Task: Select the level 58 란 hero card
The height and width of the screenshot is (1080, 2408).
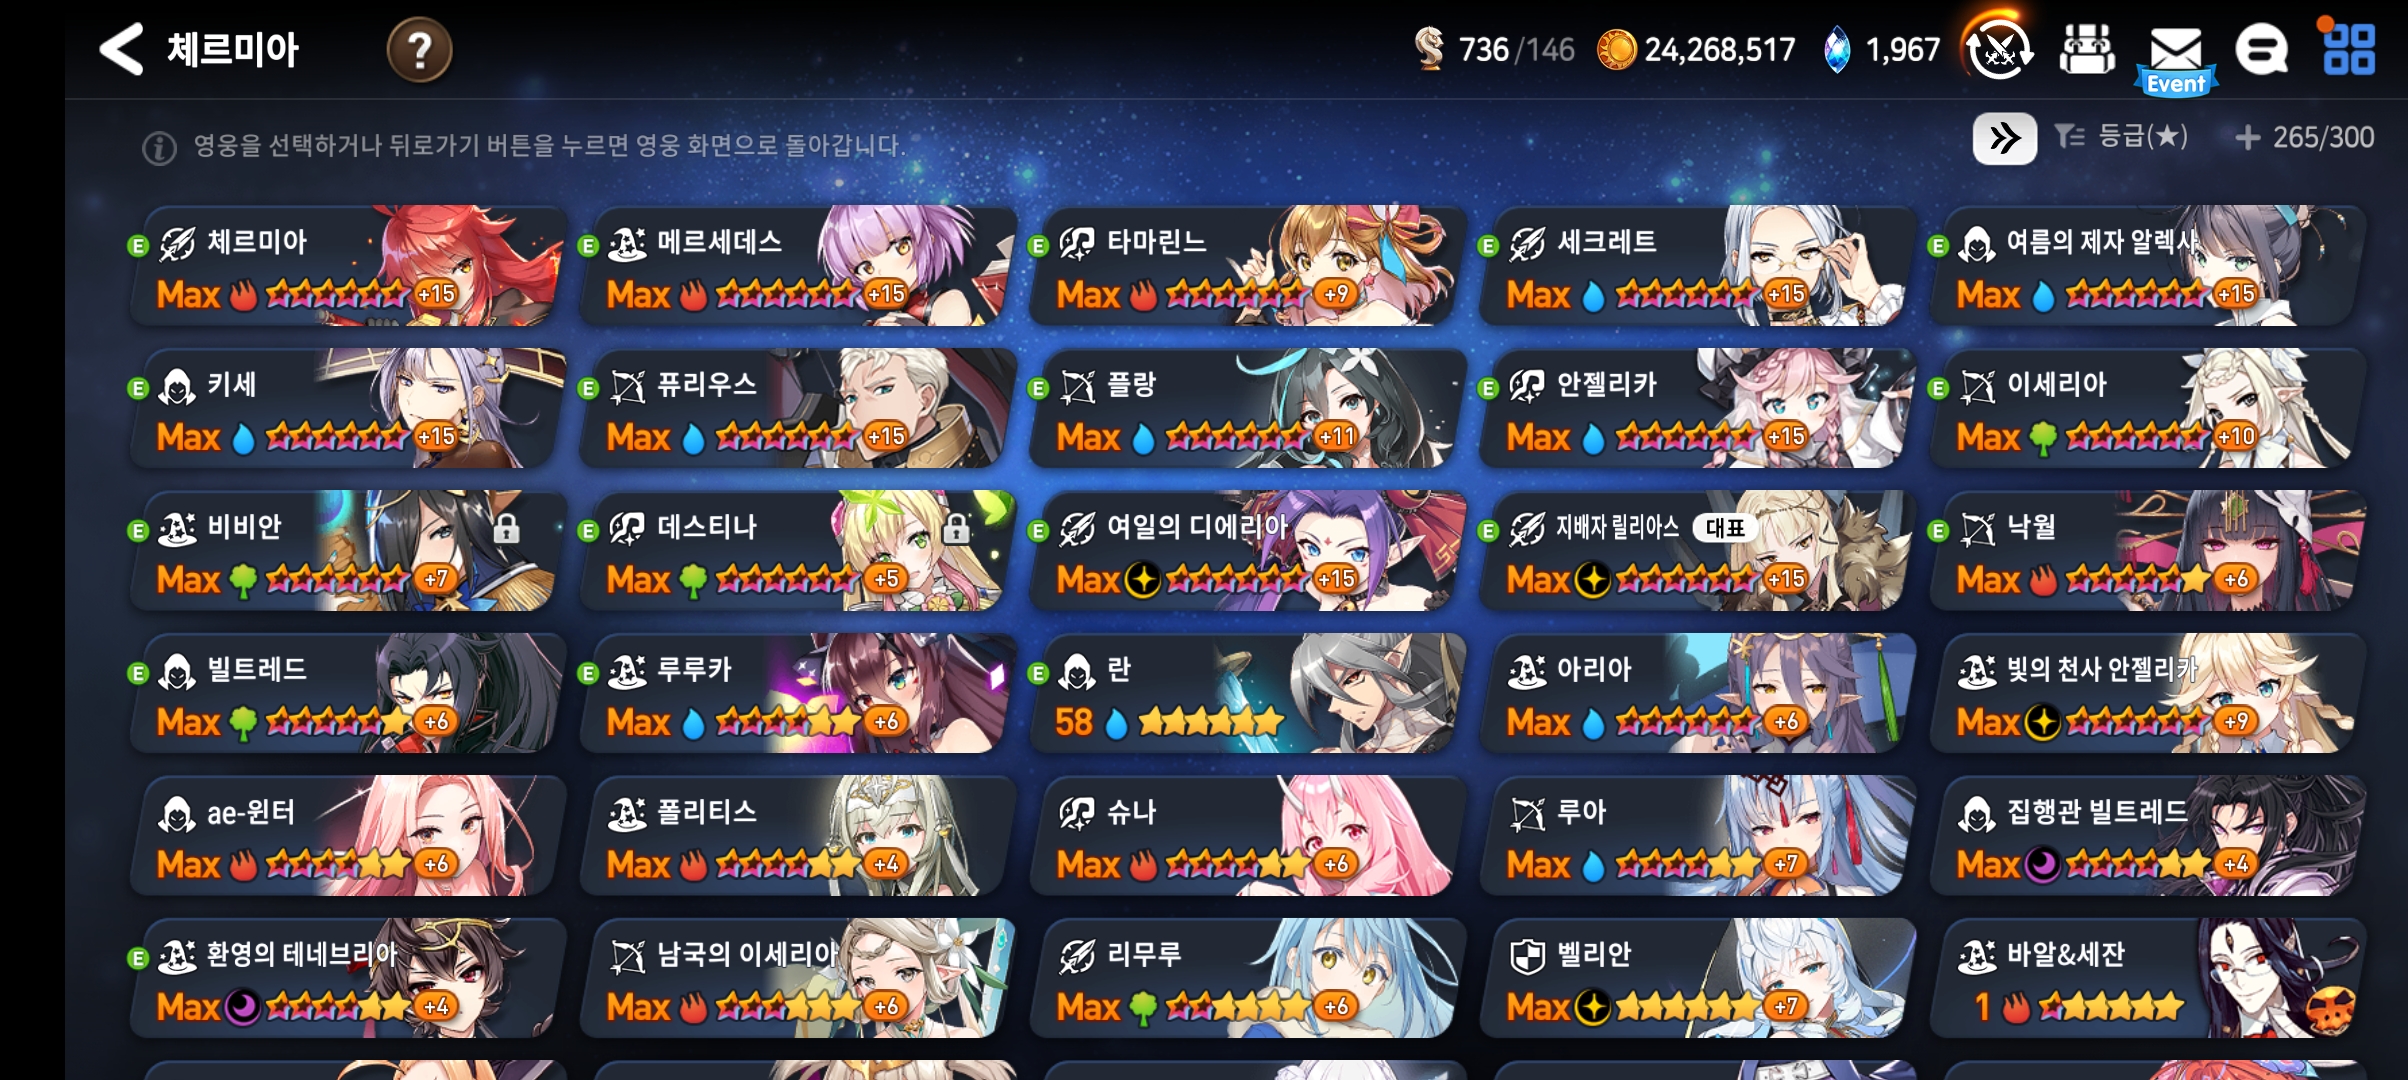Action: point(1247,693)
